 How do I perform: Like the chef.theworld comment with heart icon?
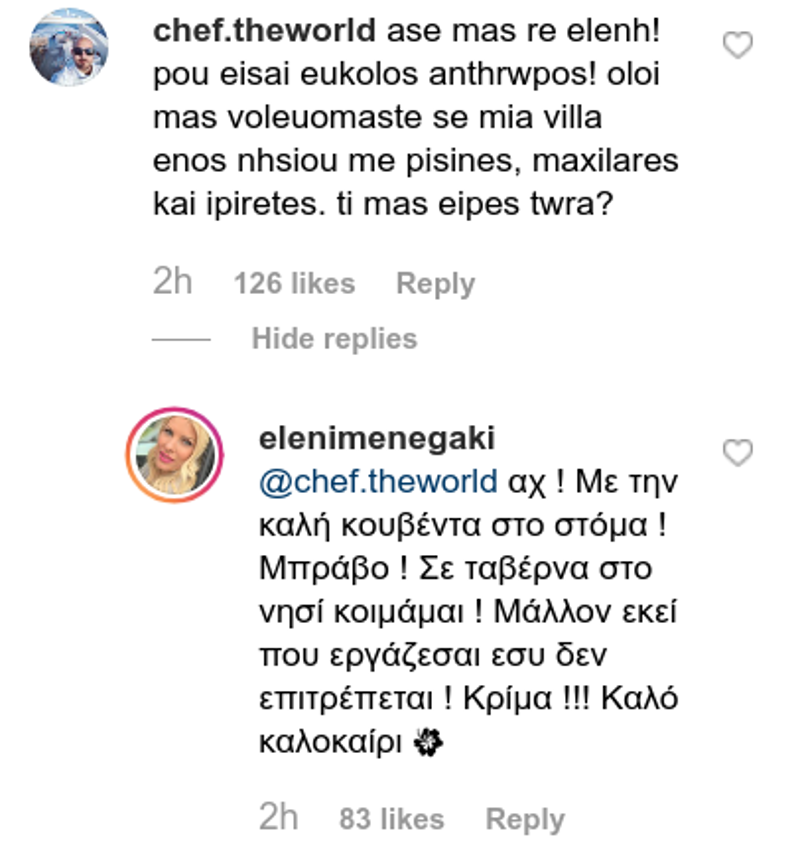pyautogui.click(x=737, y=45)
